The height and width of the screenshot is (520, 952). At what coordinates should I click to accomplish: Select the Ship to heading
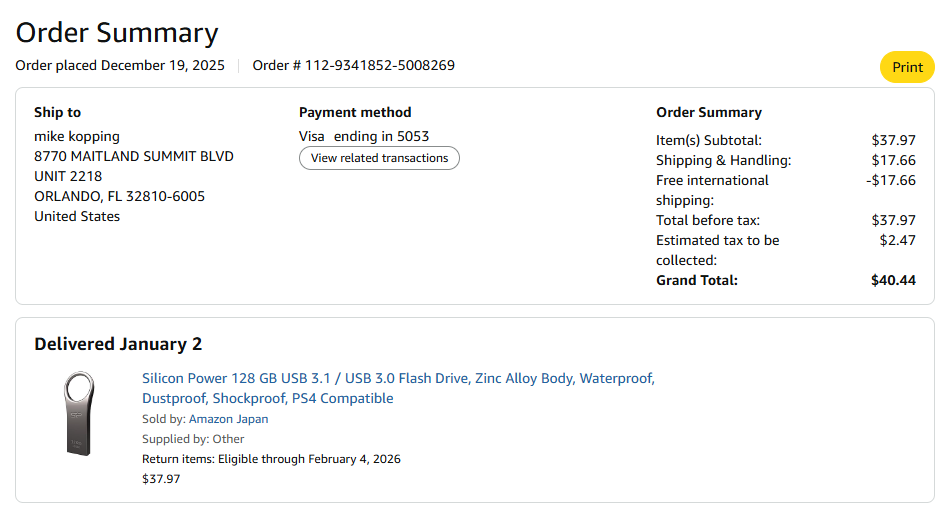[x=58, y=112]
